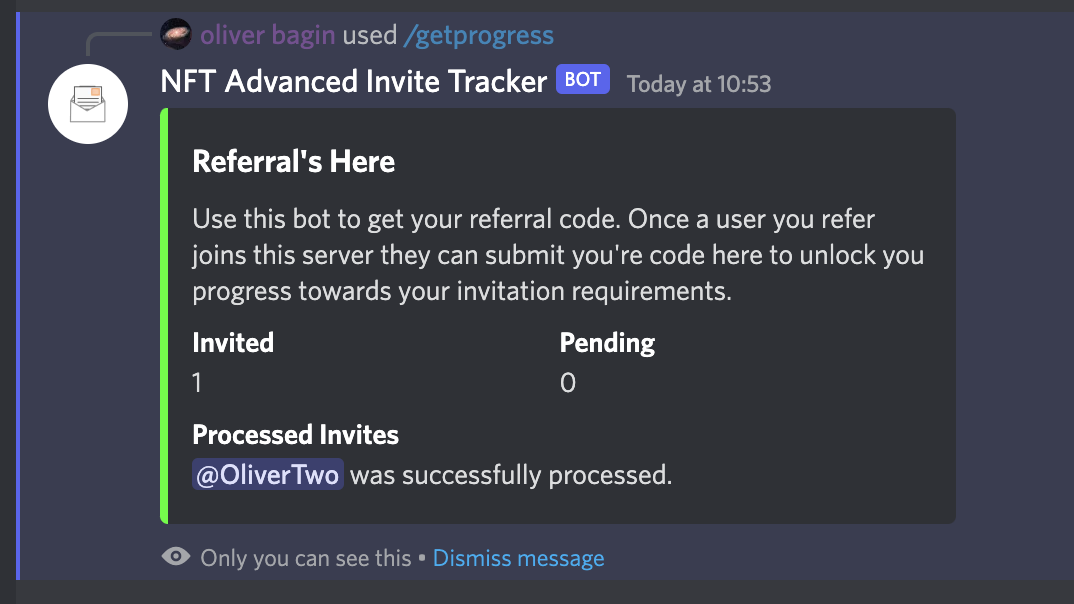Screen dimensions: 1074x604
Task: Click the Processed Invites heading
Action: coord(295,435)
